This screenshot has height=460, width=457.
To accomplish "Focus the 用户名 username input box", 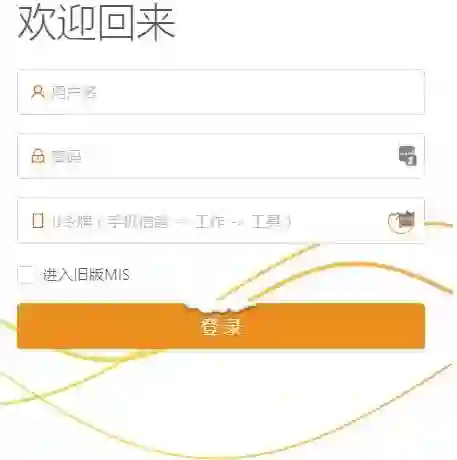I will pyautogui.click(x=221, y=92).
